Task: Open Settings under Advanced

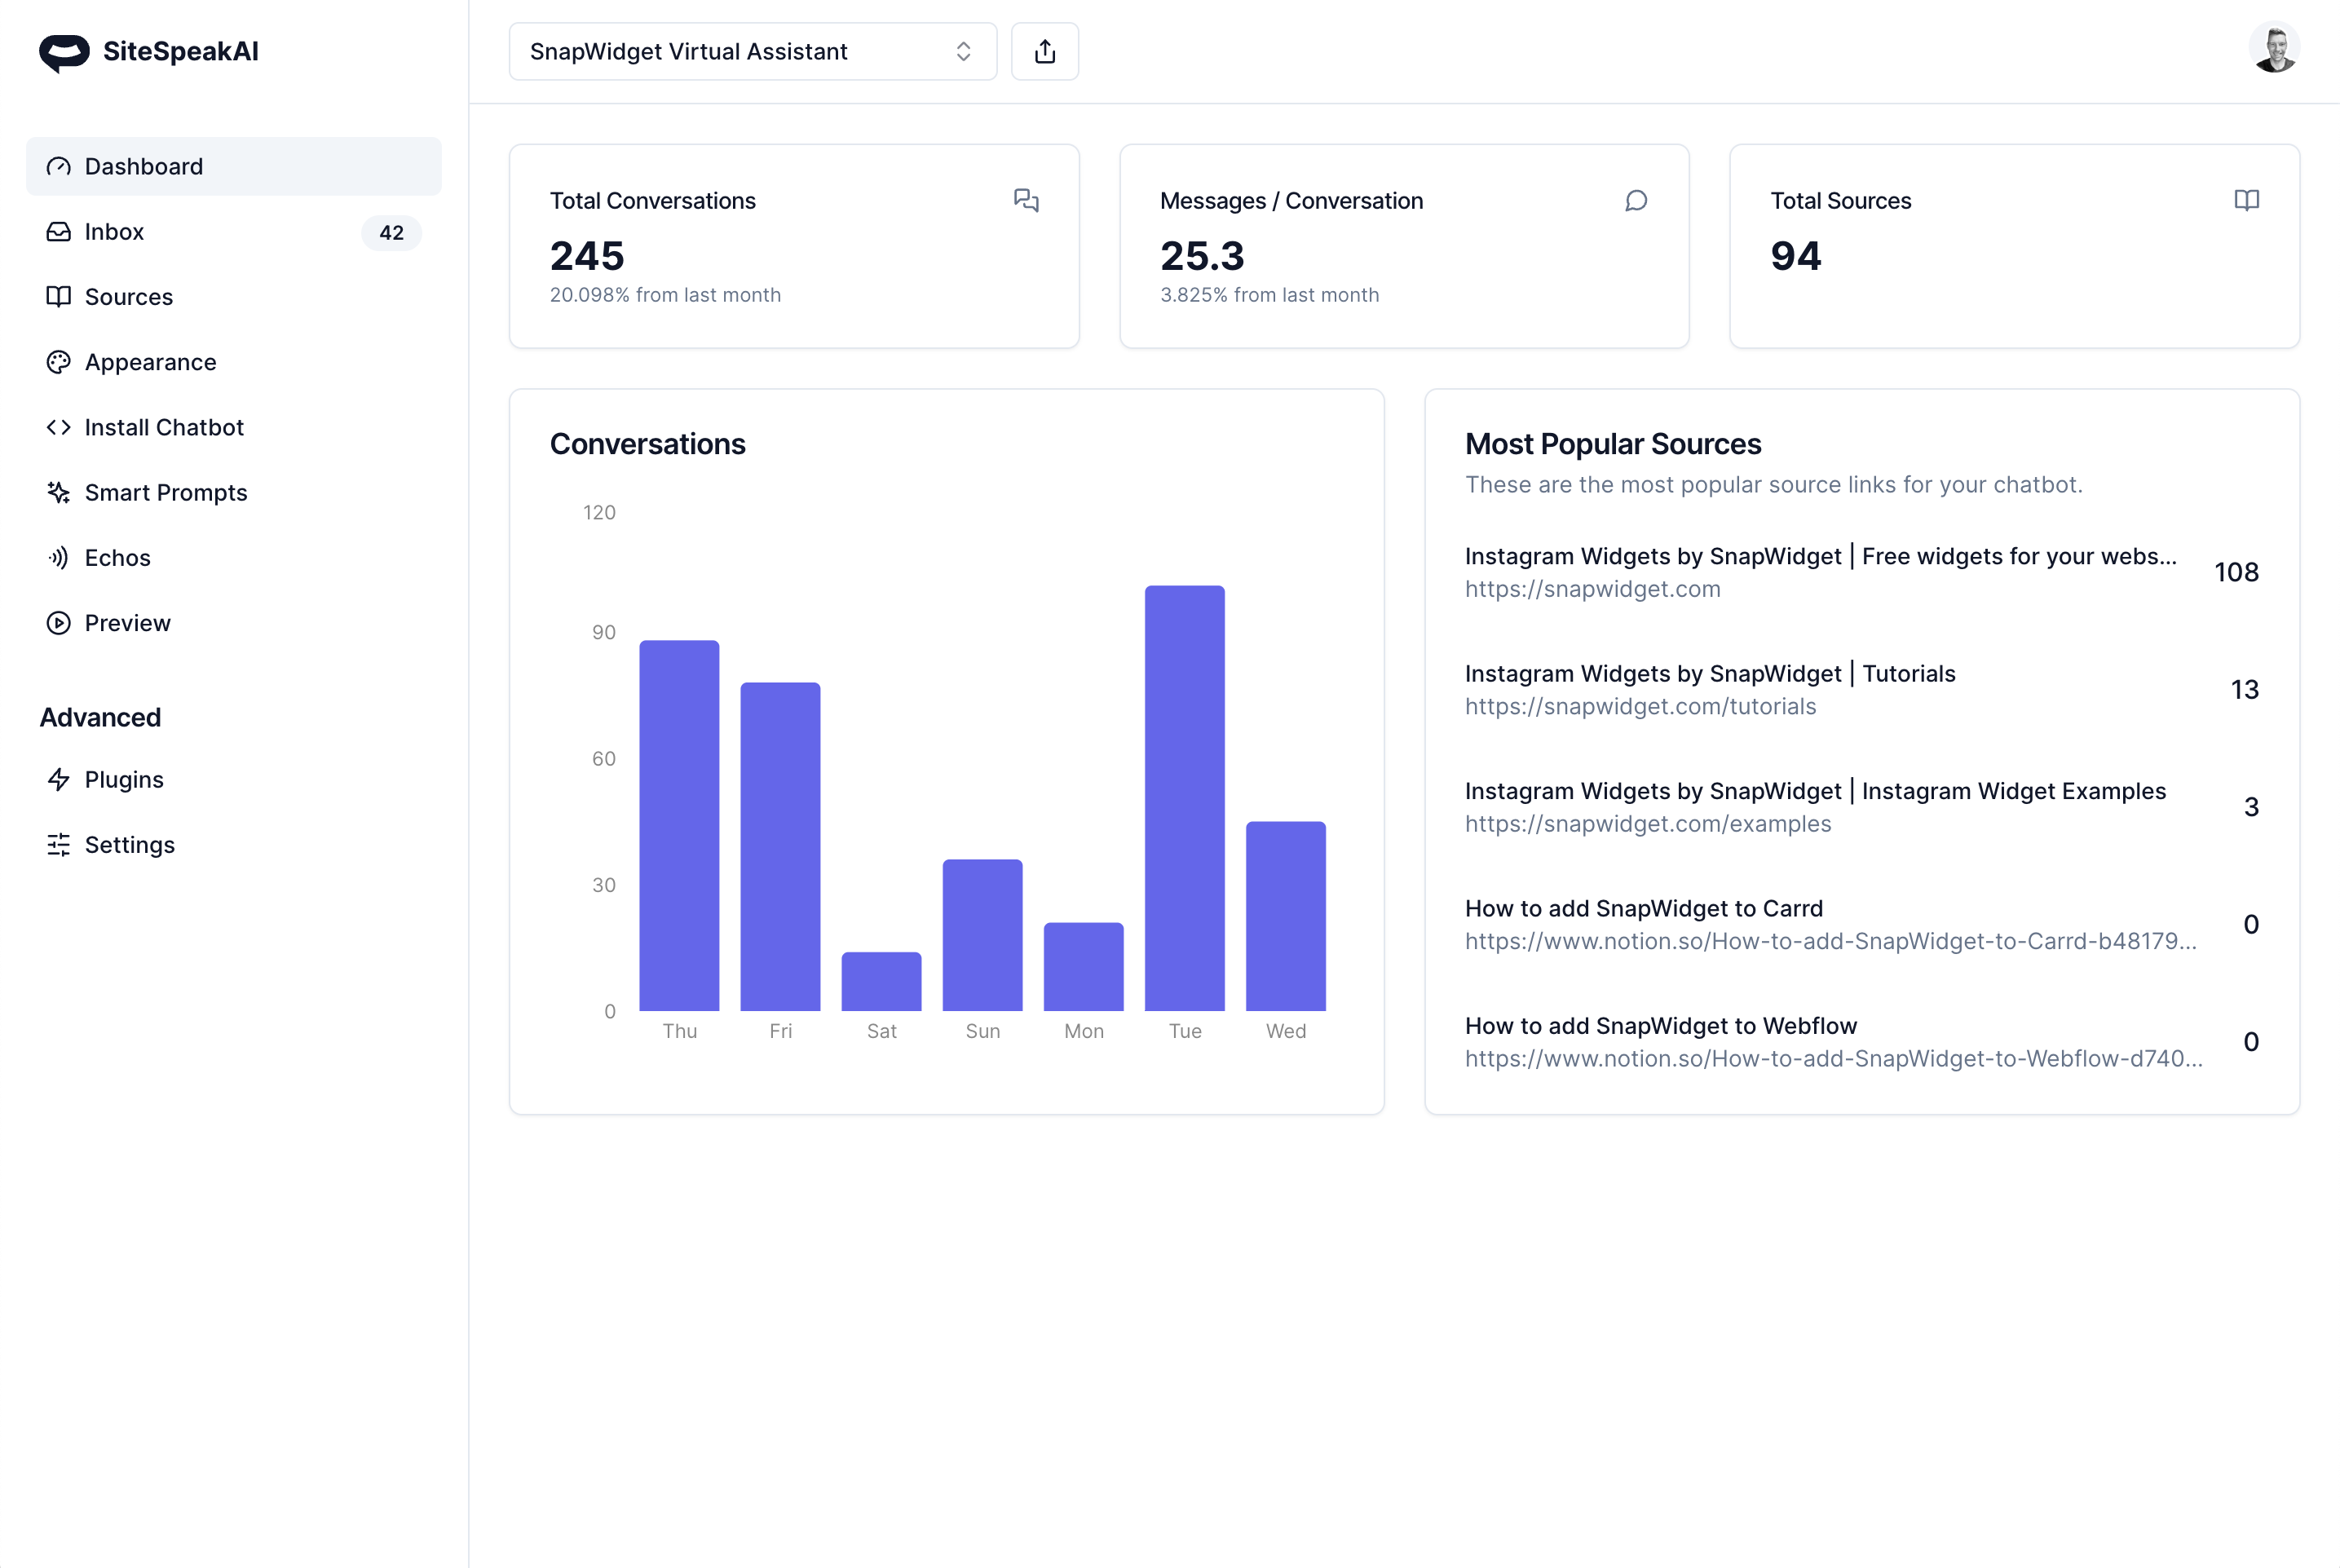Action: [129, 845]
